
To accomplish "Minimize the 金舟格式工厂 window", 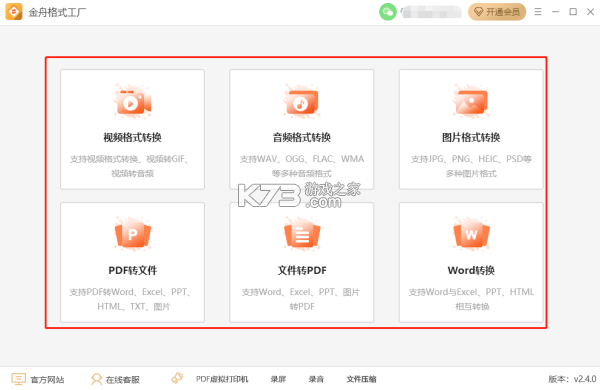I will pyautogui.click(x=556, y=12).
